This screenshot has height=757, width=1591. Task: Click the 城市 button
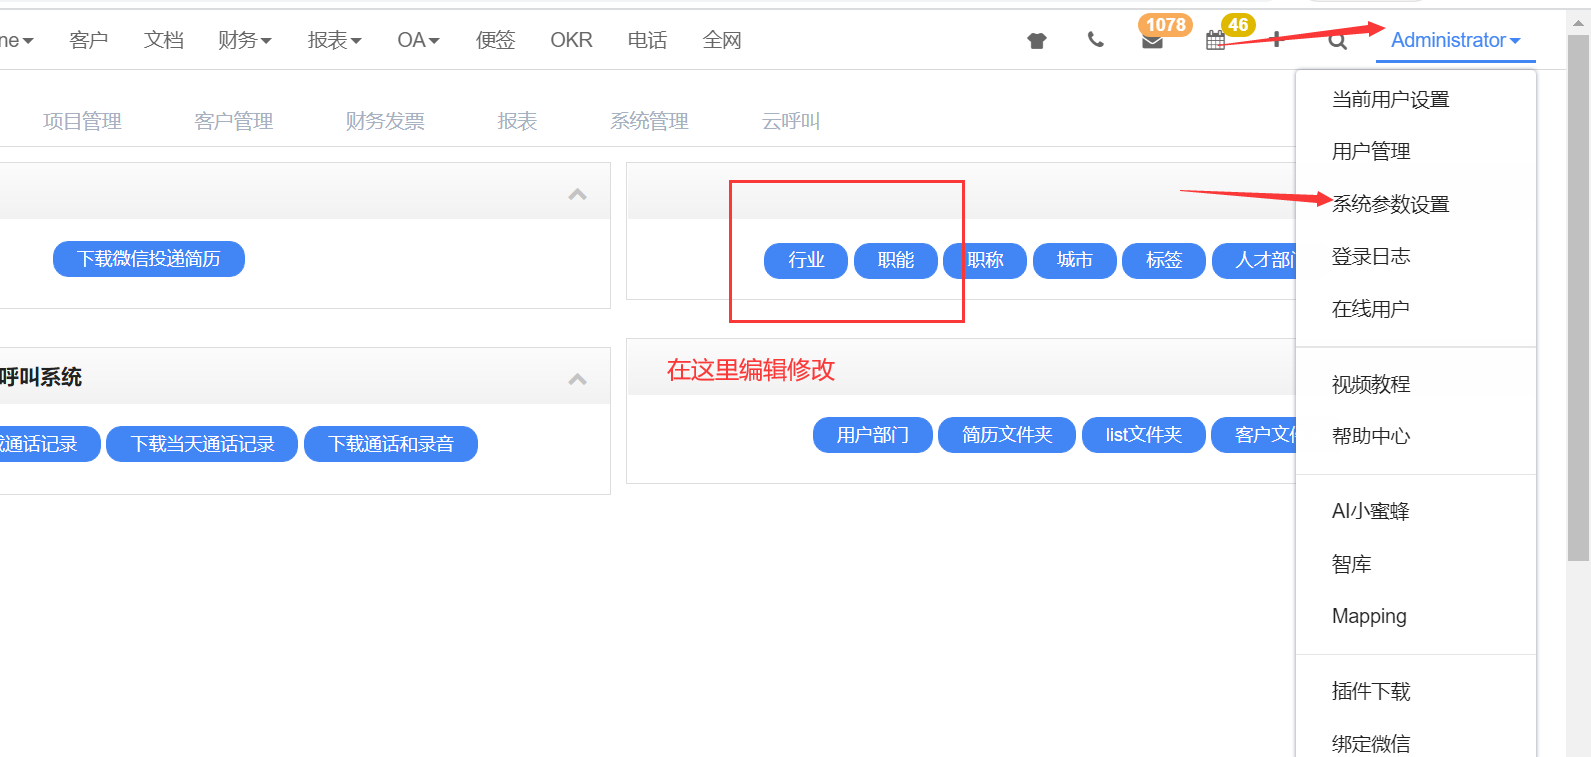1075,260
